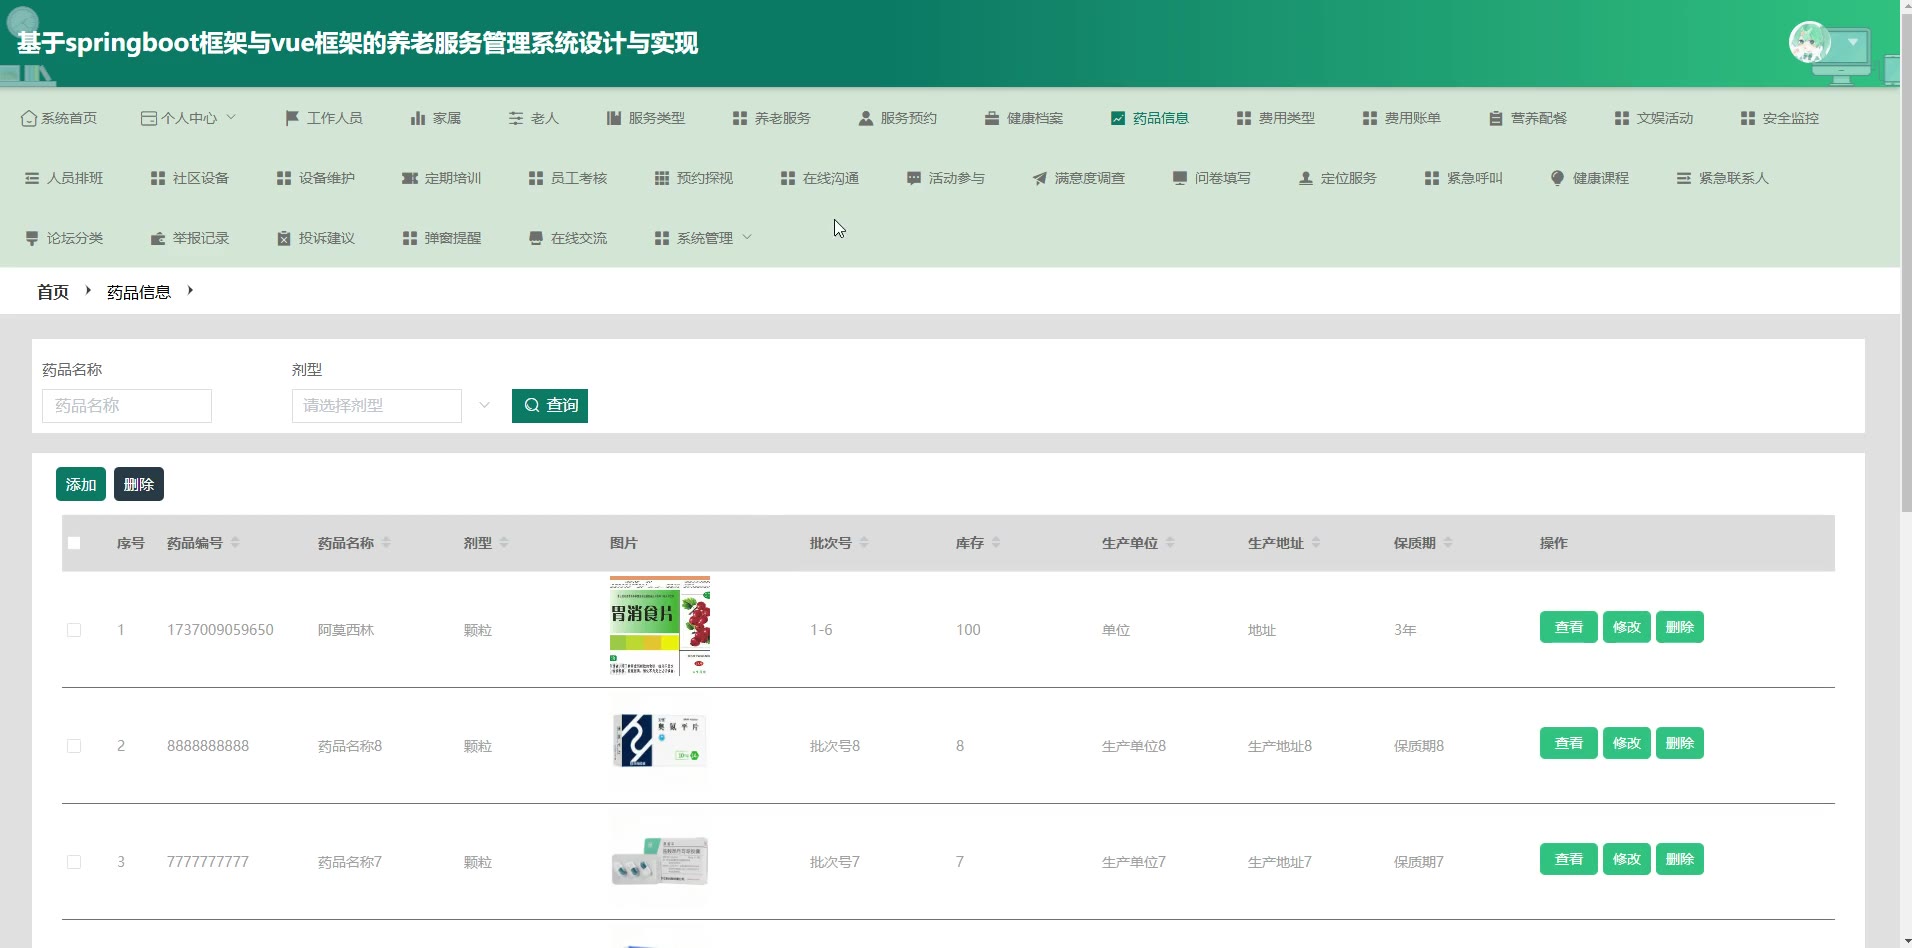Viewport: 1912px width, 948px height.
Task: Click the list icon for 紧急联系人
Action: (x=1684, y=178)
